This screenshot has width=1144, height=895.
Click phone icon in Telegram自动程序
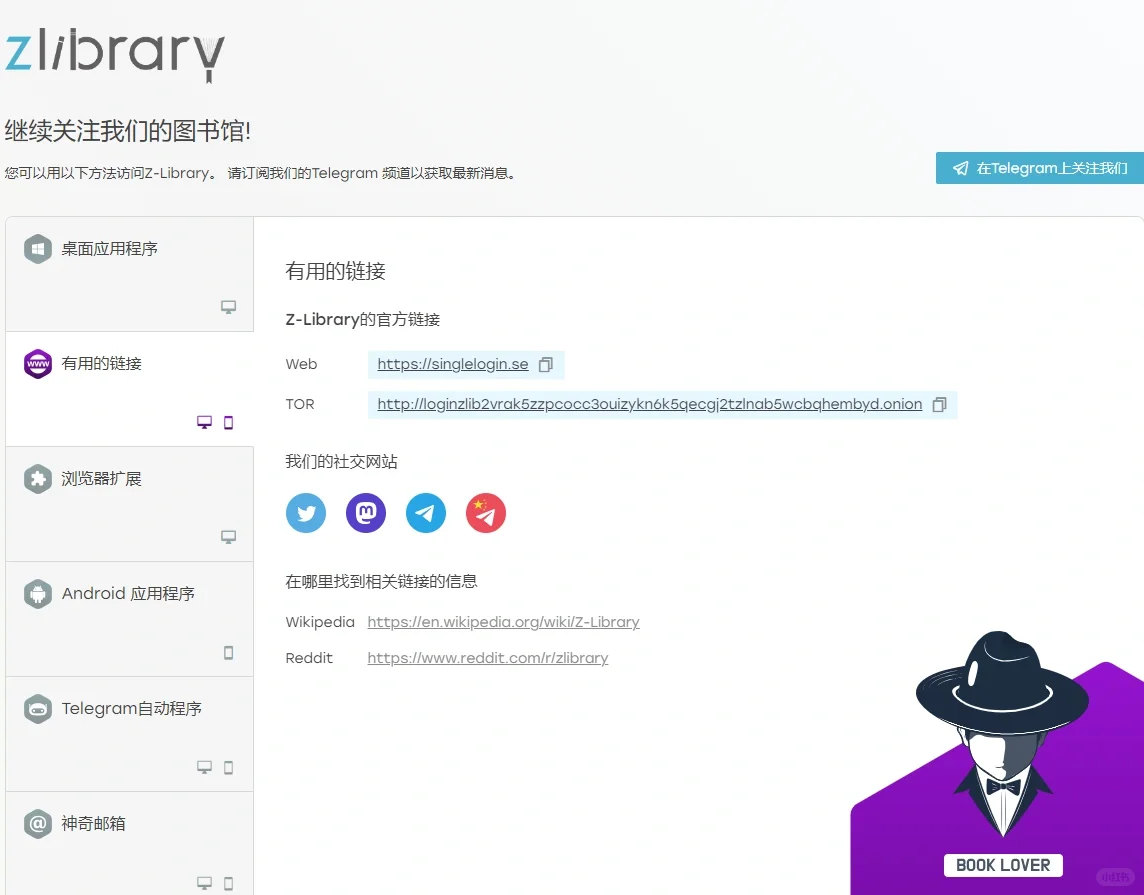[228, 767]
